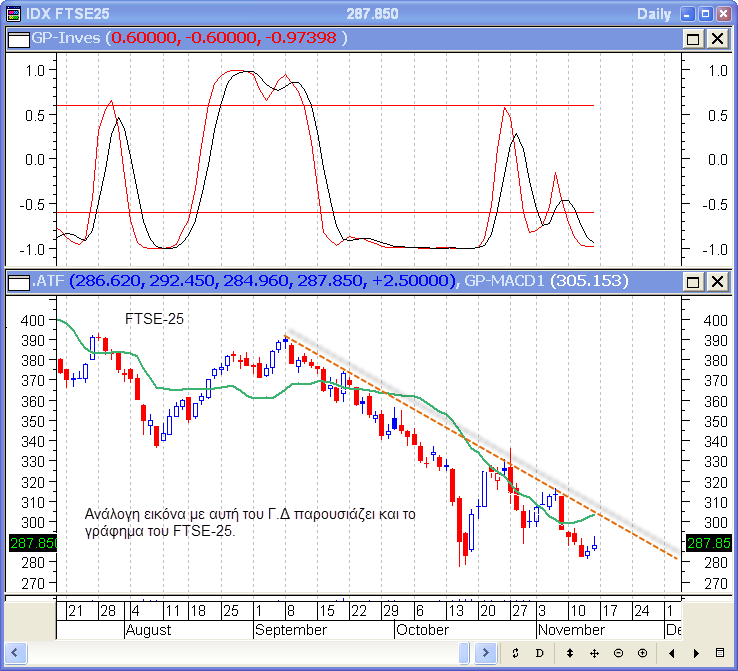
Task: Select the Greek text annotation on chart
Action: (250, 523)
